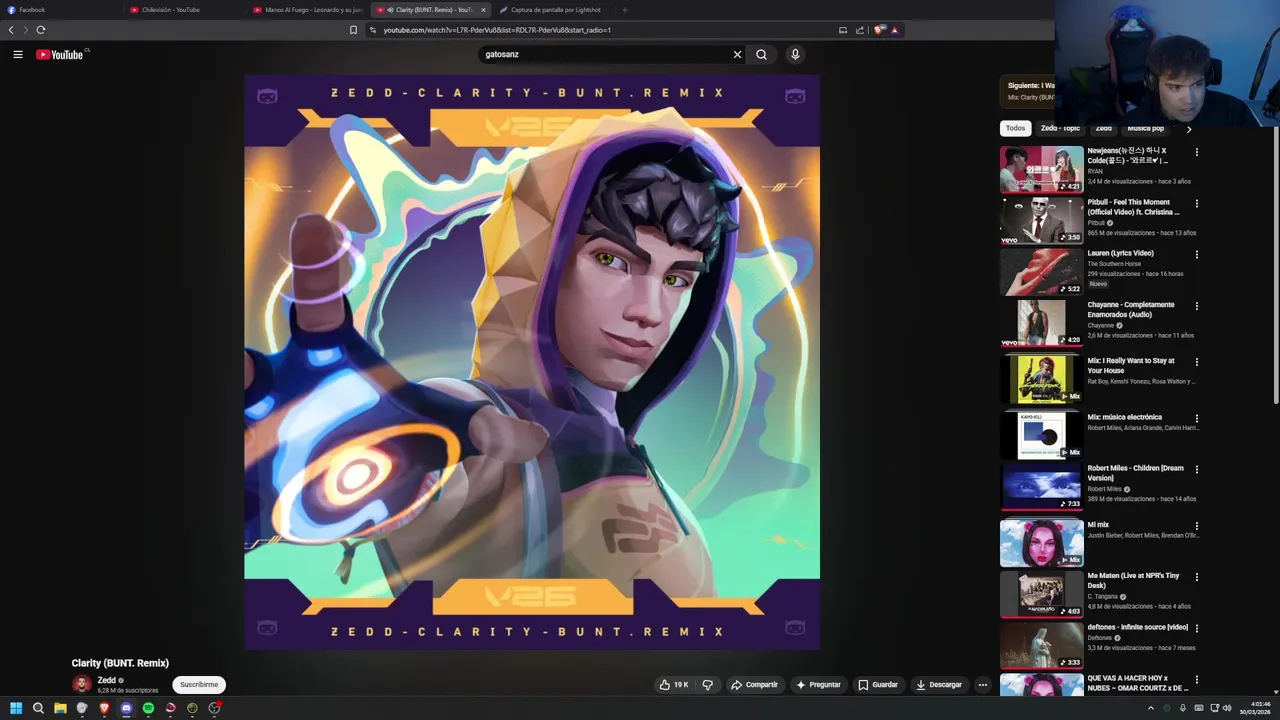The image size is (1280, 720).
Task: Open taskbar clock showing 30/03/2026
Action: click(1255, 708)
